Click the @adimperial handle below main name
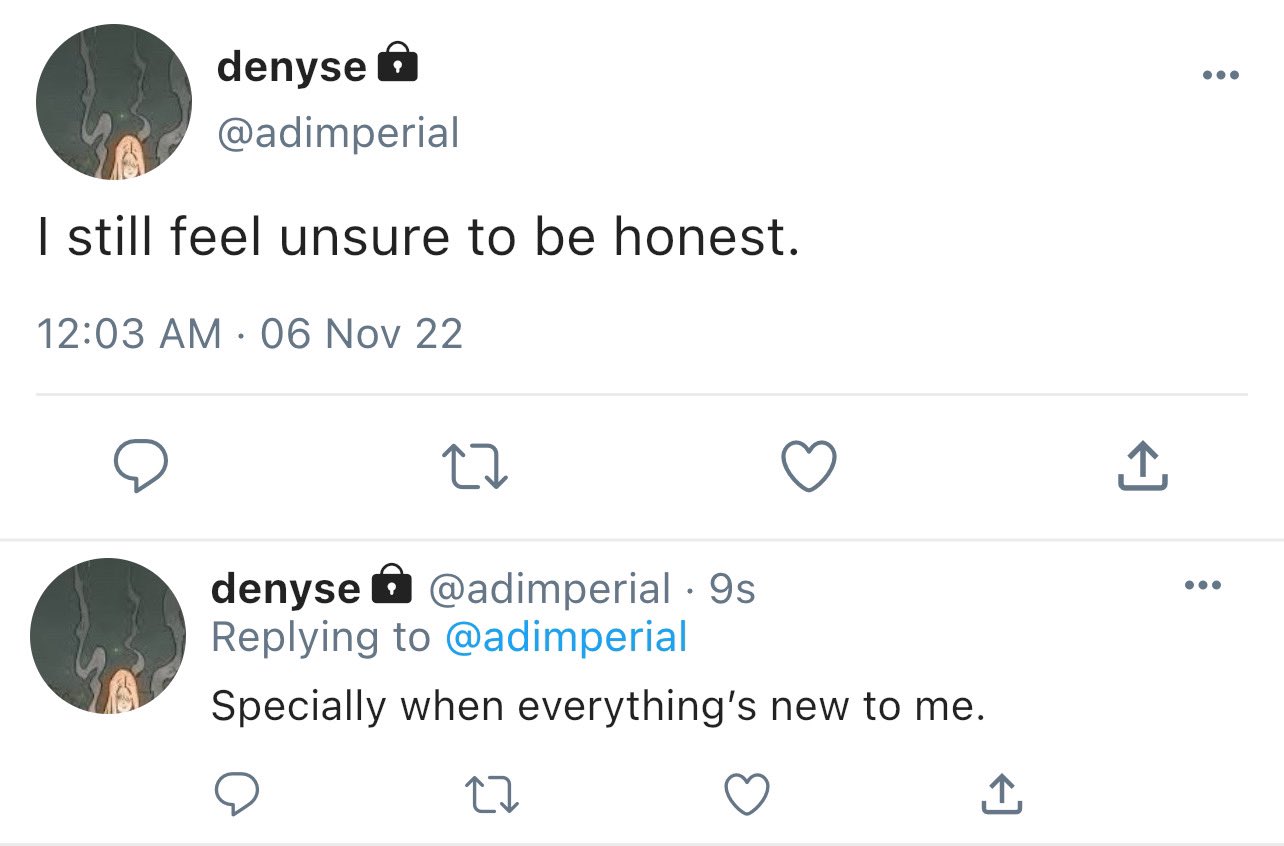Screen dimensions: 1284x846 (x=338, y=132)
